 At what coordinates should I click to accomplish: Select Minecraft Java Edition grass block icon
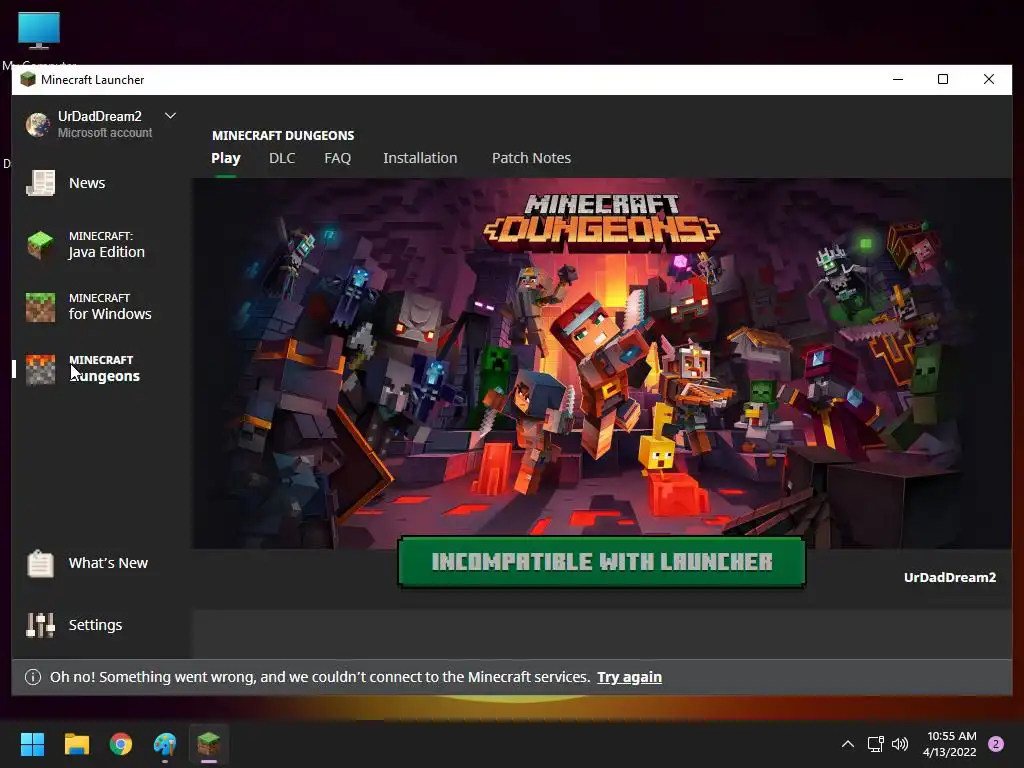tap(40, 245)
